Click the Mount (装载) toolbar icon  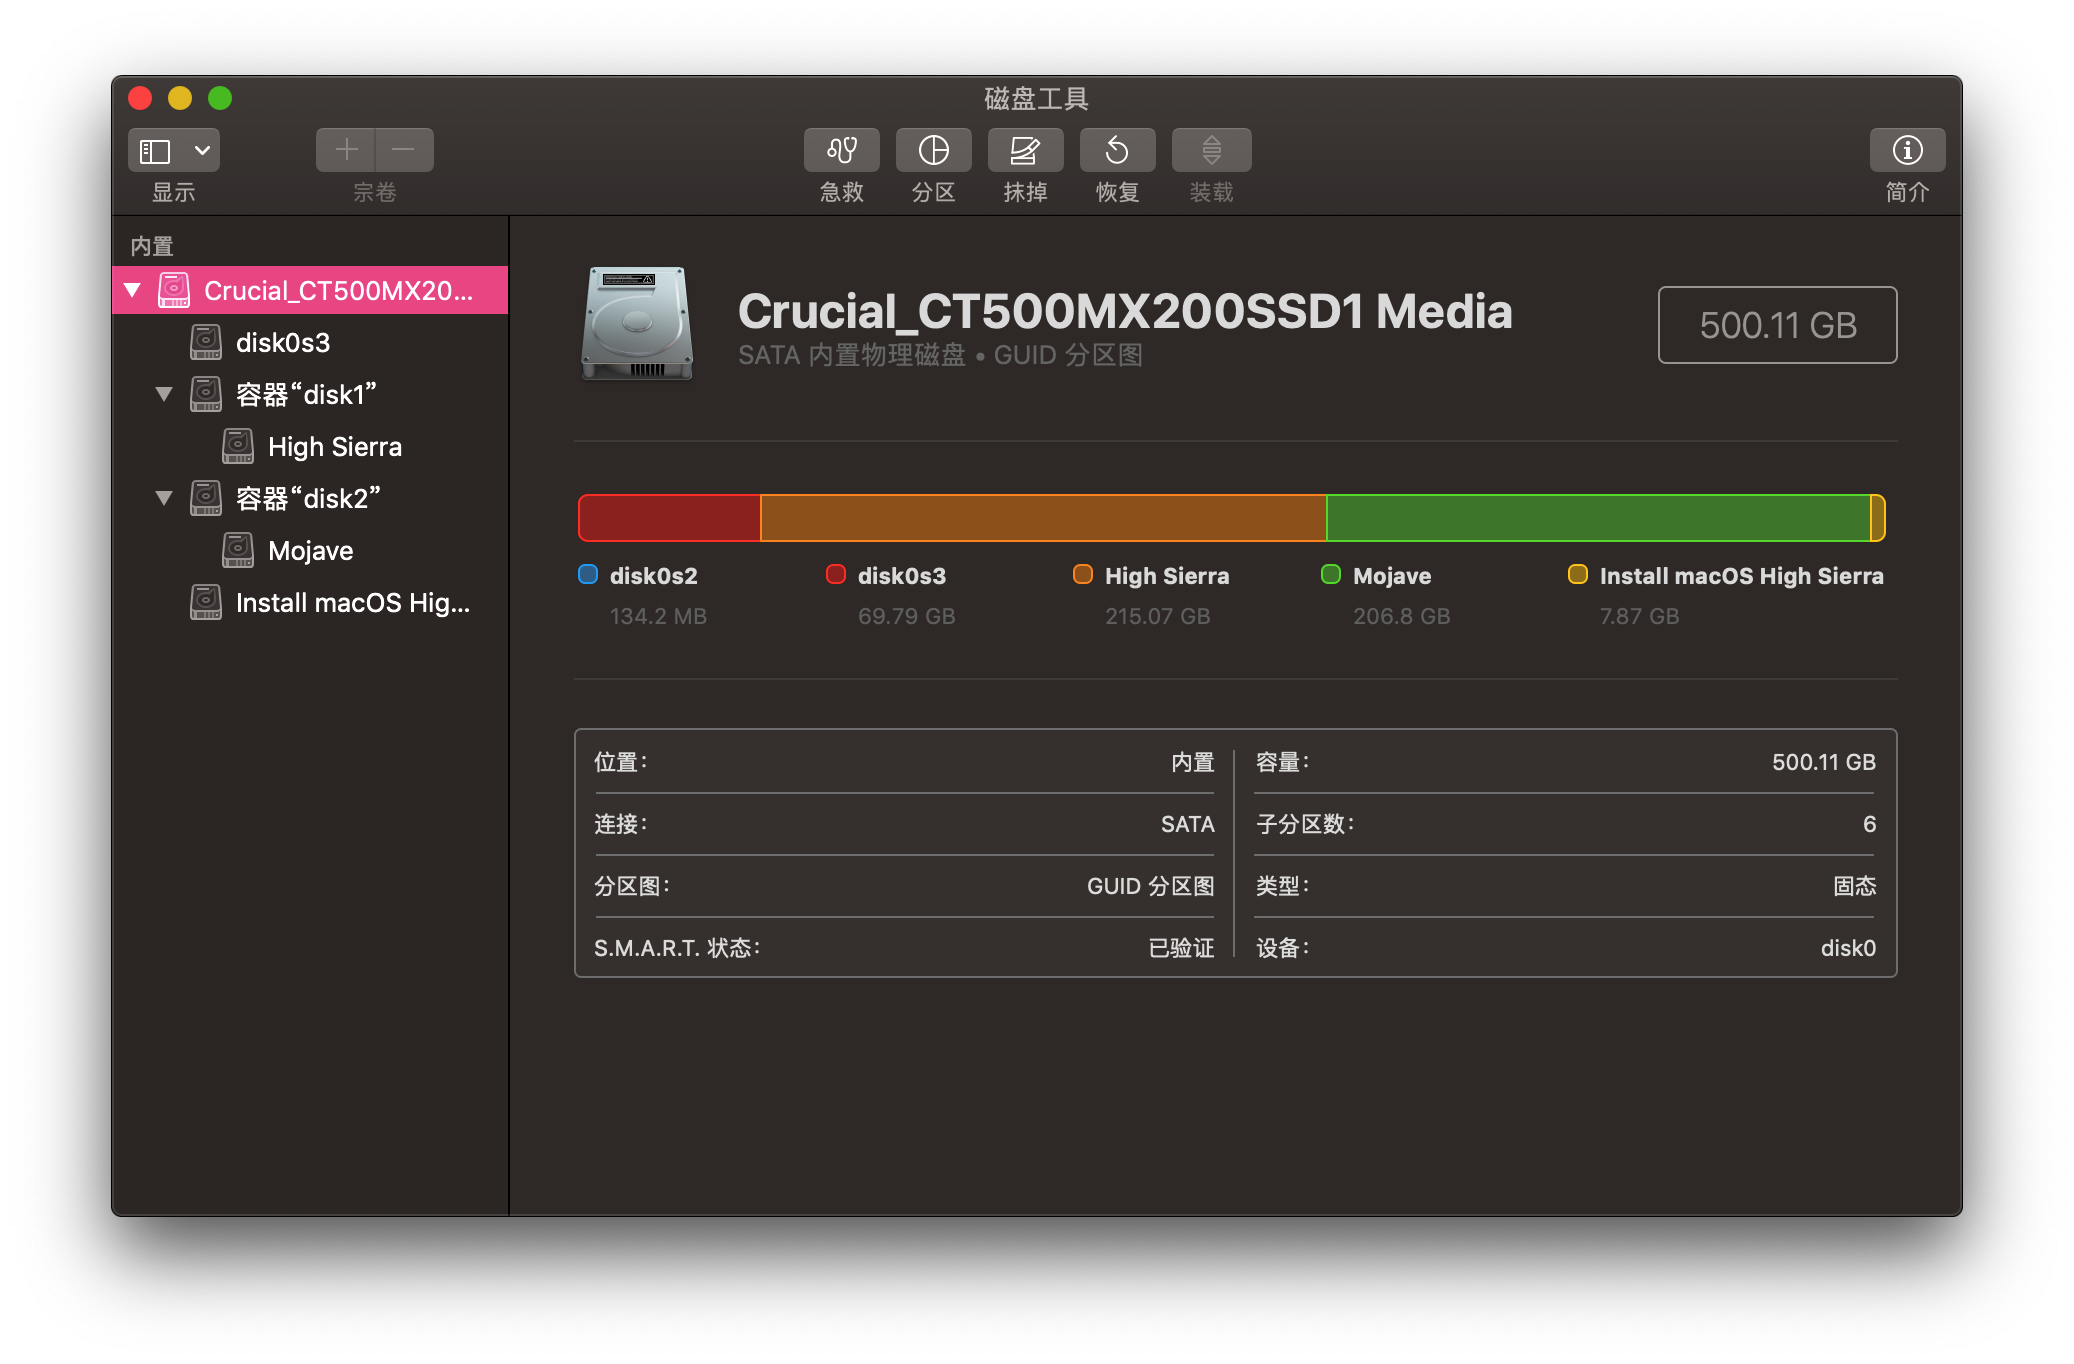point(1211,150)
